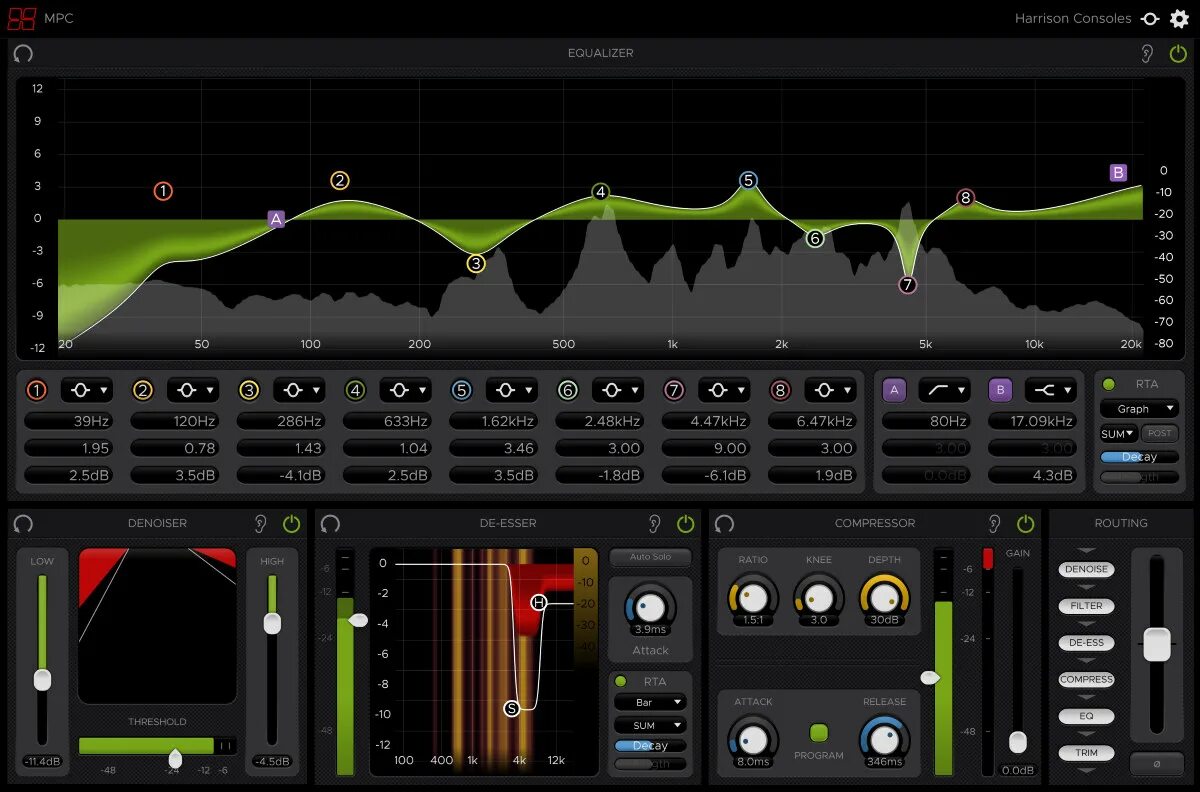Open band 2 filter type dropdown

click(x=193, y=390)
